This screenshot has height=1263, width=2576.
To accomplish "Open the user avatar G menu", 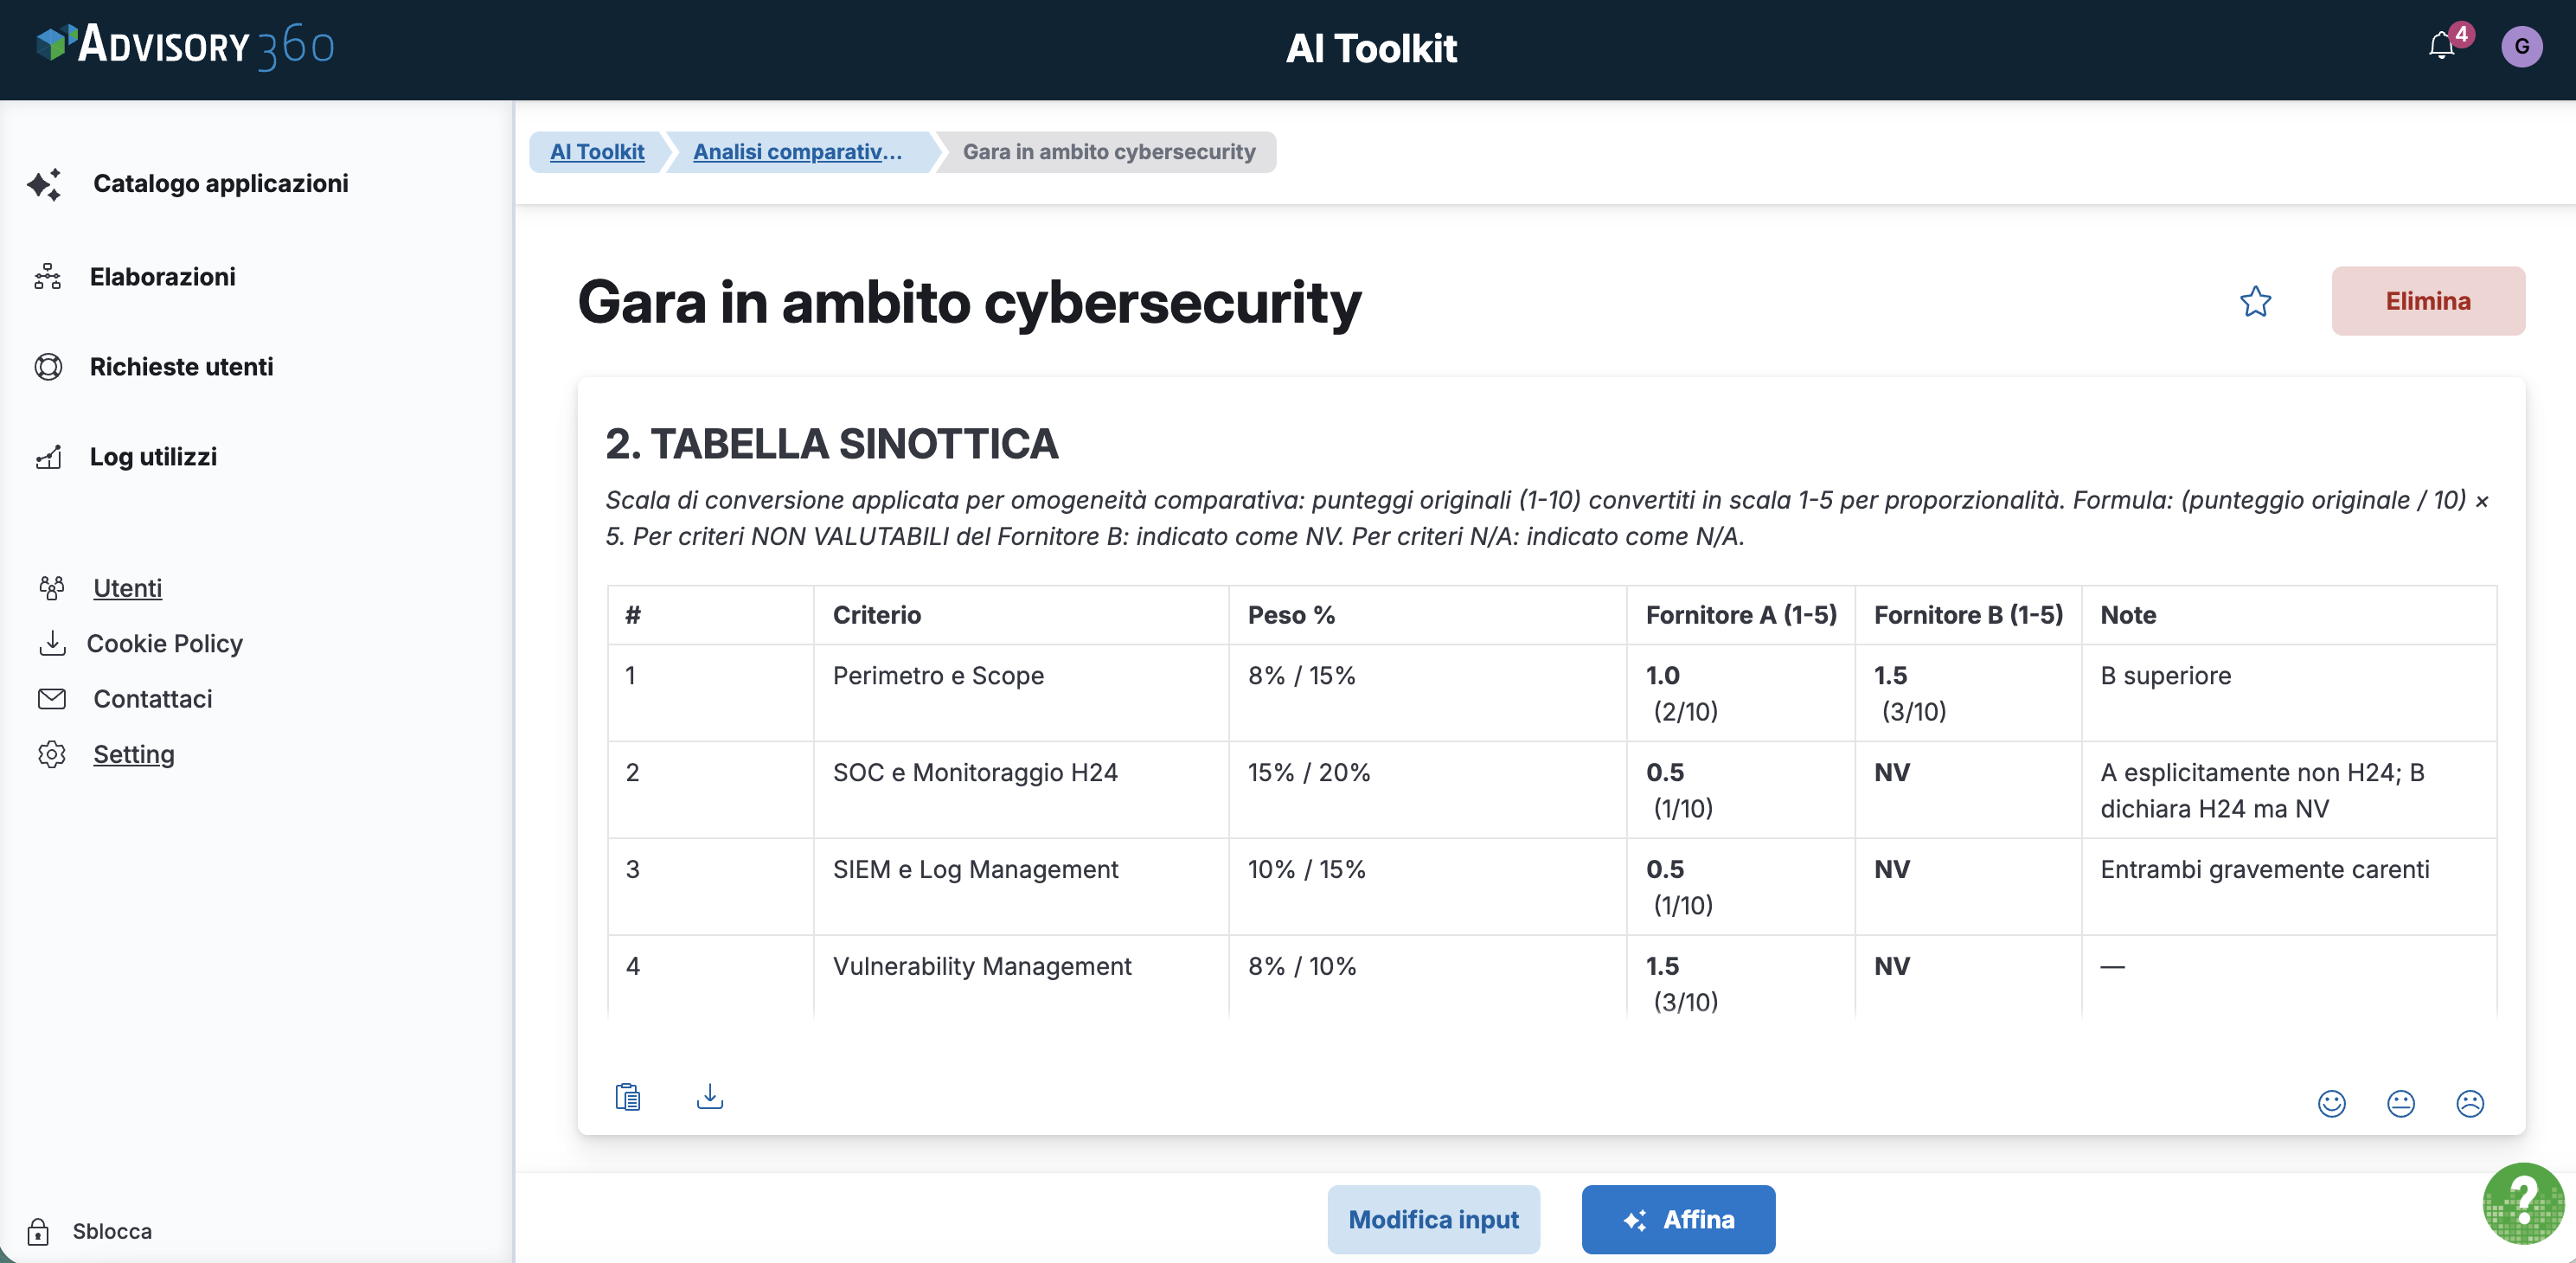I will (x=2521, y=46).
